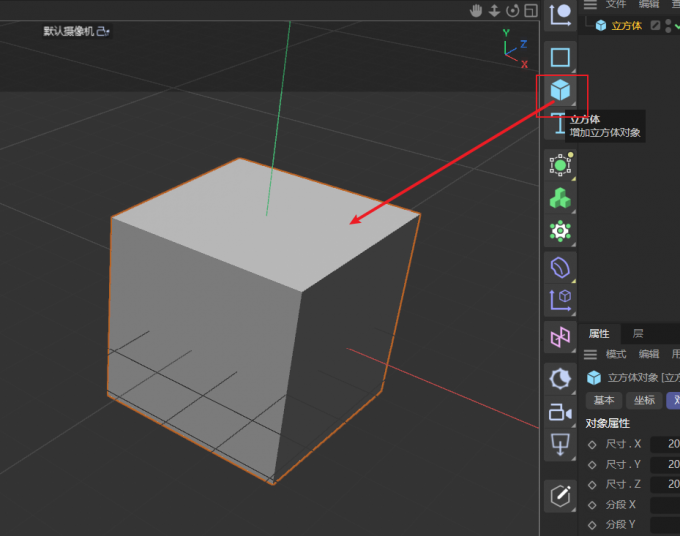Image resolution: width=680 pixels, height=536 pixels.
Task: Click the viewport pan hand icon
Action: pyautogui.click(x=476, y=10)
